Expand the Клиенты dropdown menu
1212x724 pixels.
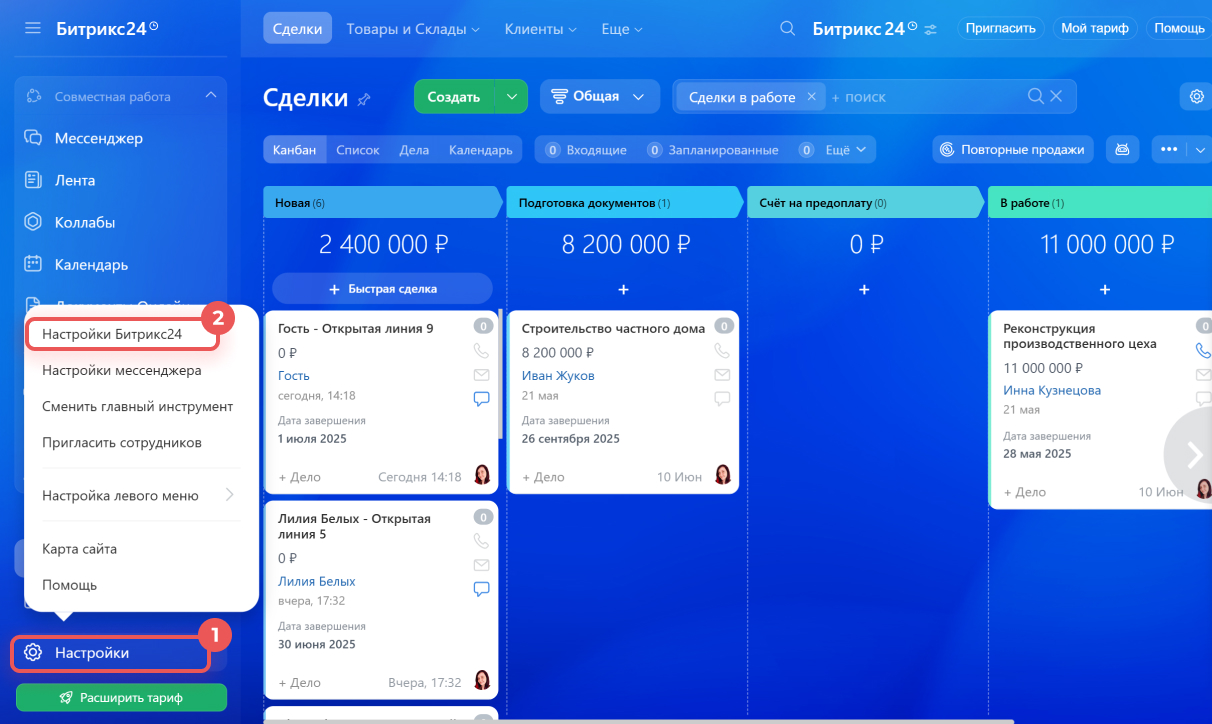tap(541, 29)
